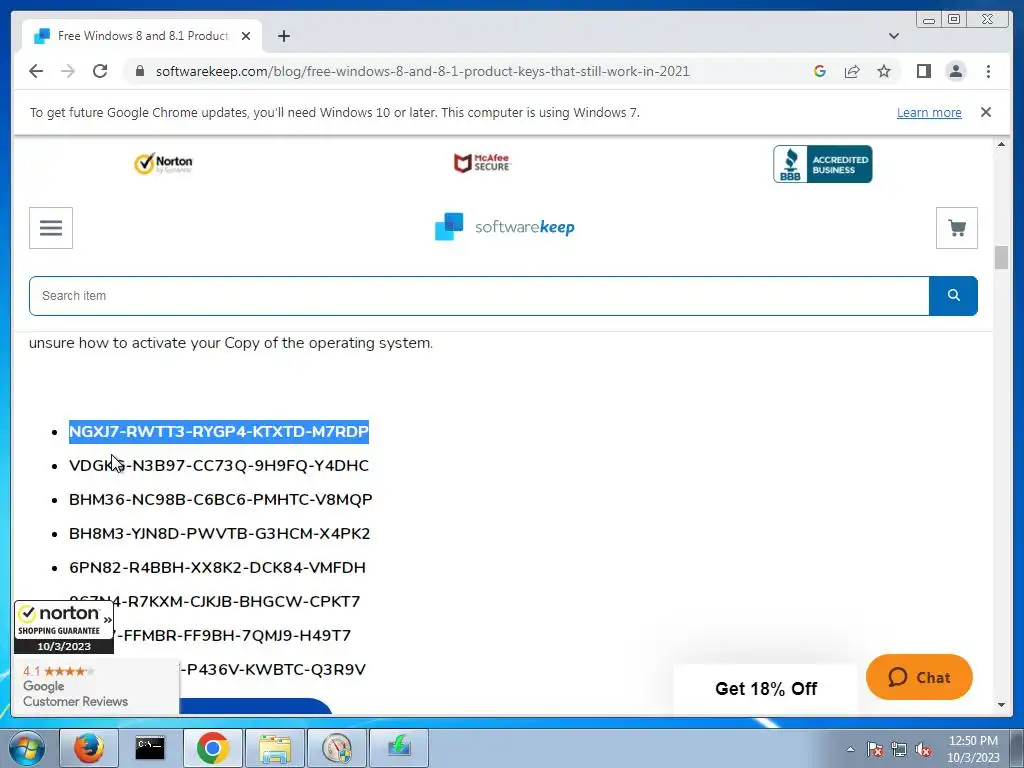Open the Windows Start menu

[27, 748]
